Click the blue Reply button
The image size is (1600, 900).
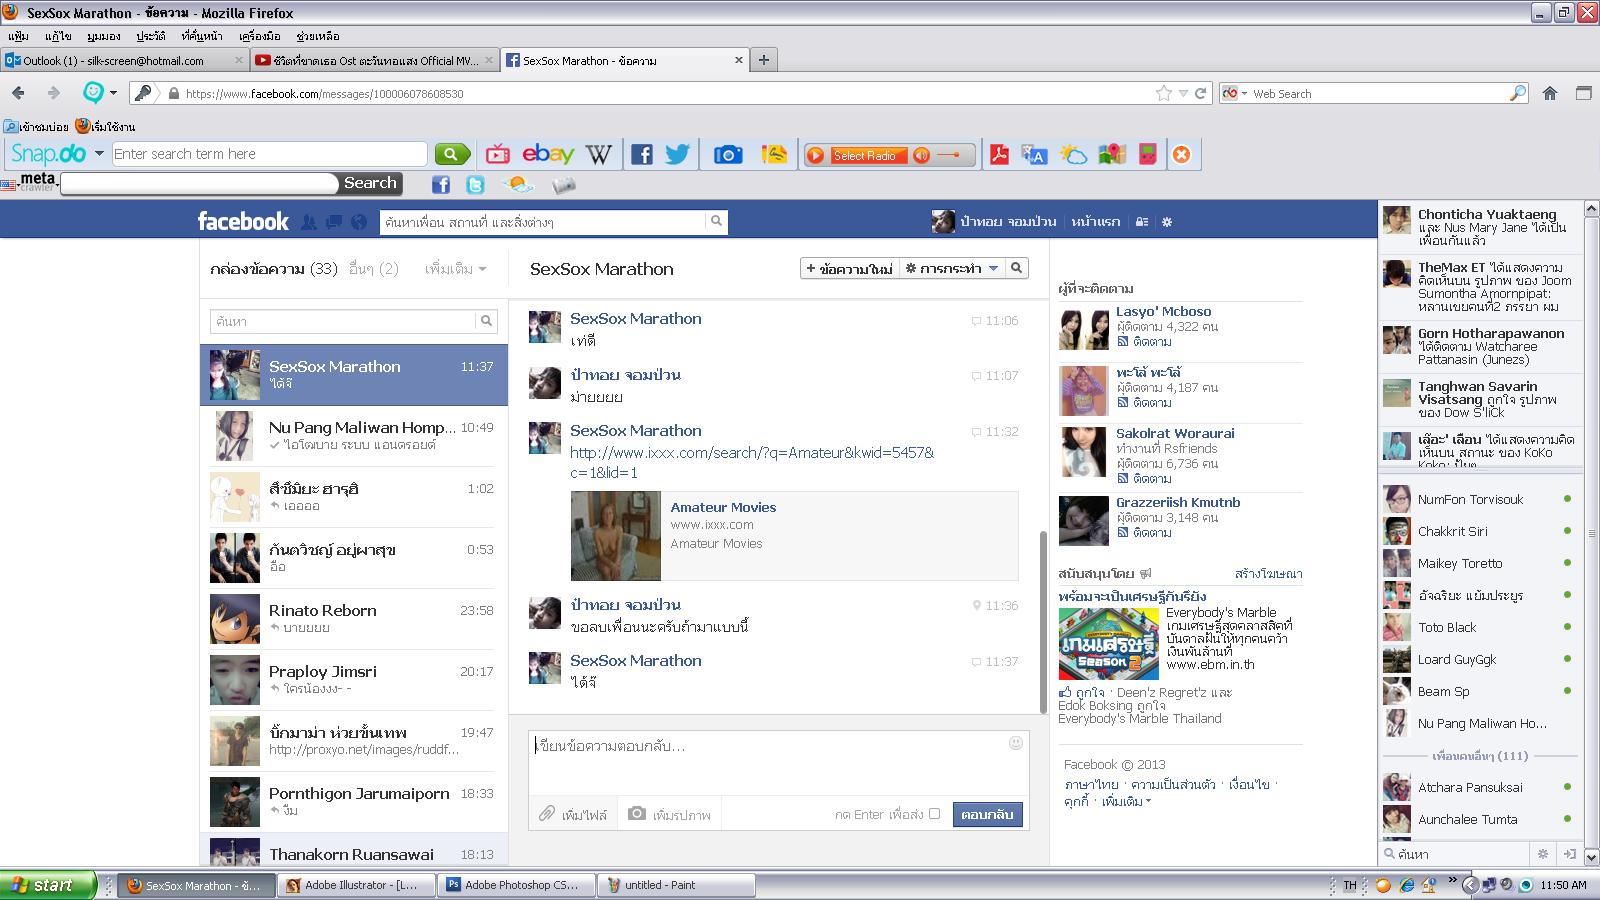coord(987,814)
